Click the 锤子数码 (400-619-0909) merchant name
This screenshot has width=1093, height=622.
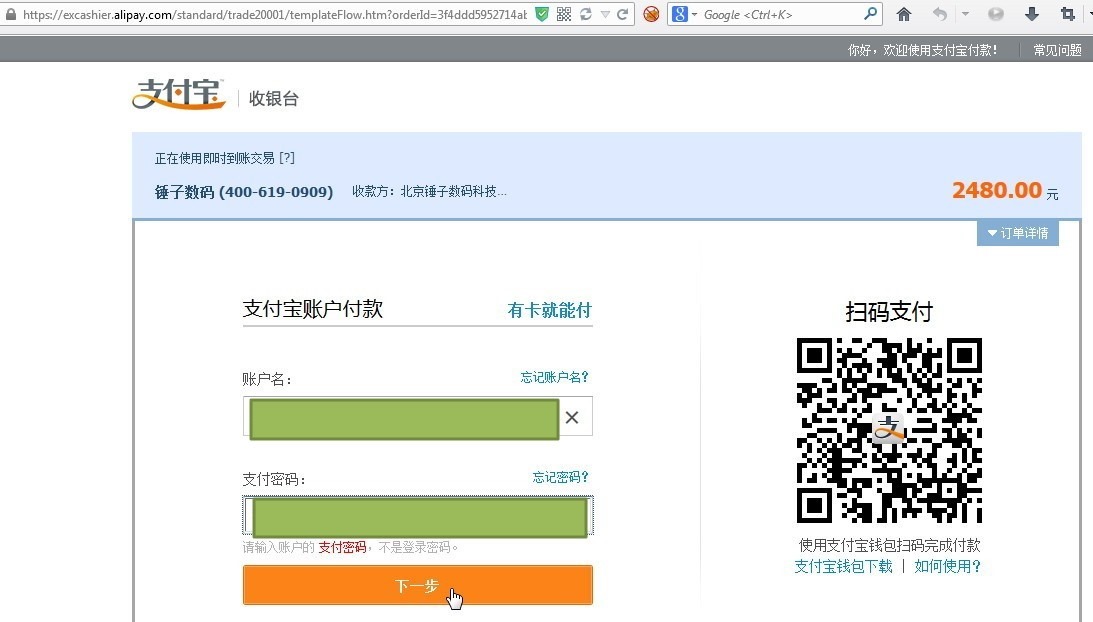pyautogui.click(x=244, y=192)
